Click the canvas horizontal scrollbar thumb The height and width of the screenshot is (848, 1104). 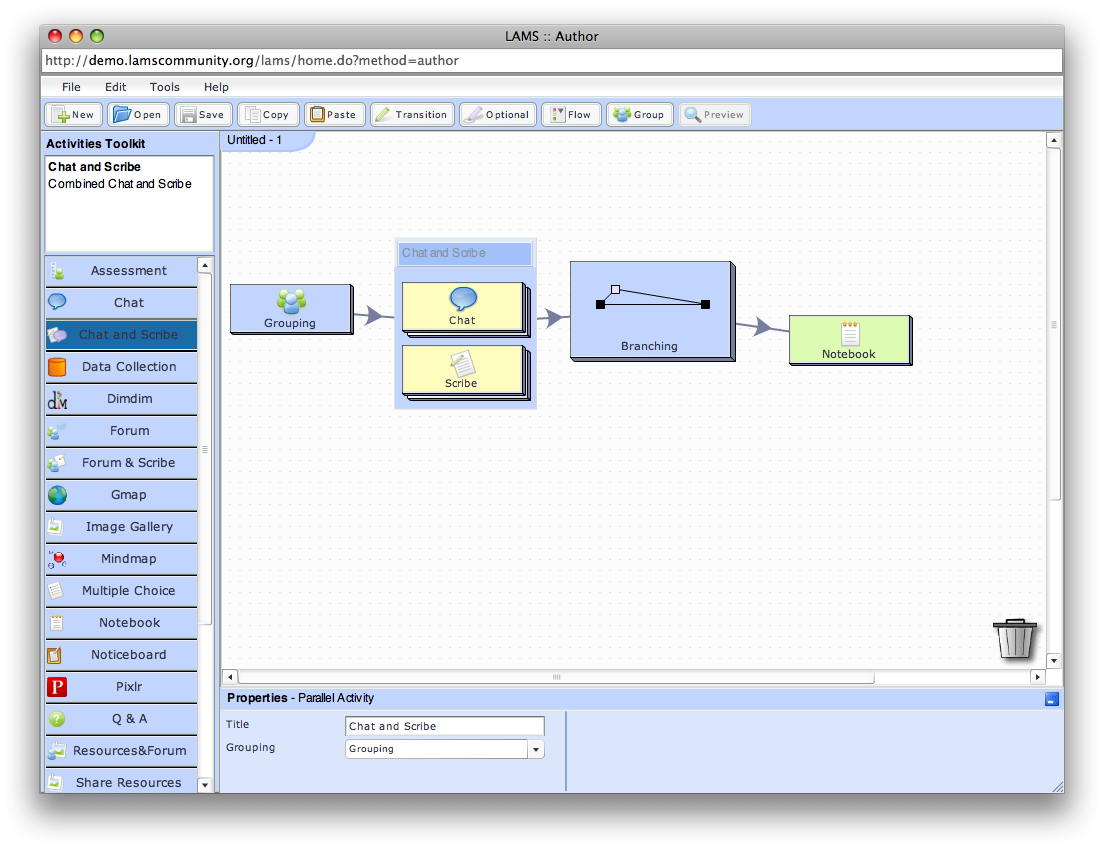[x=556, y=677]
